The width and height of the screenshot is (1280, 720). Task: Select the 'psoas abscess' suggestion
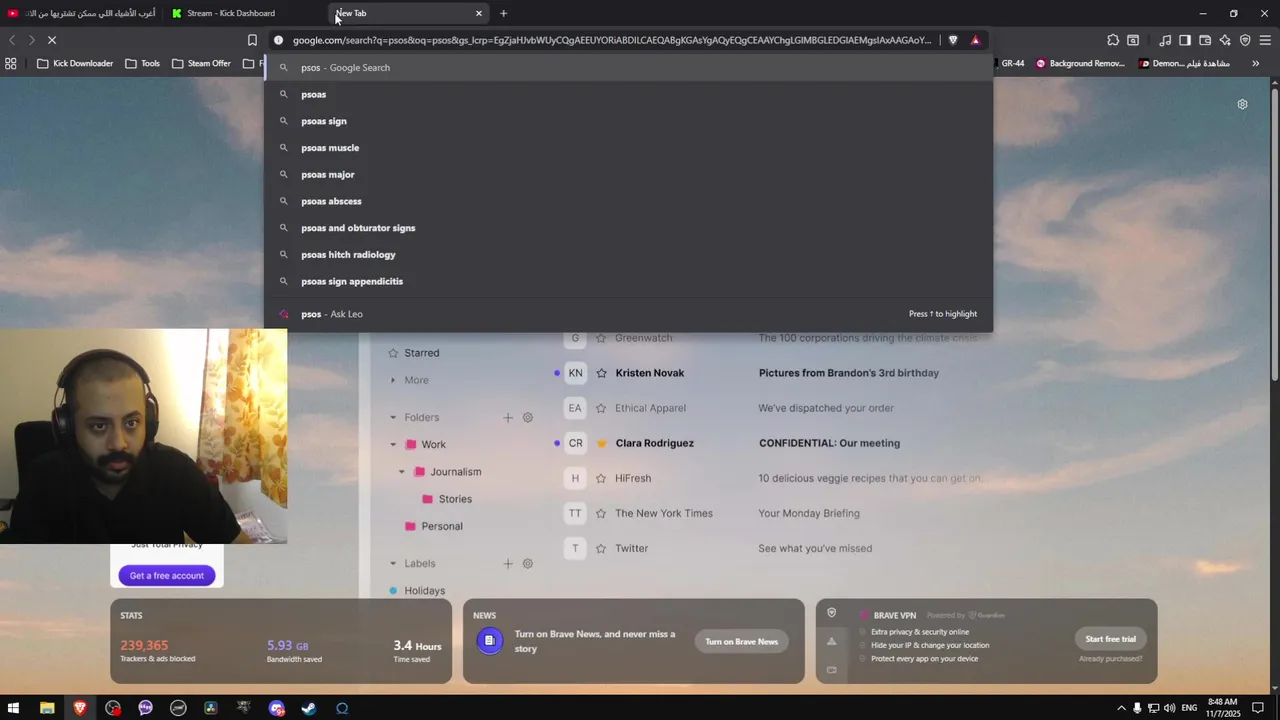[x=628, y=201]
